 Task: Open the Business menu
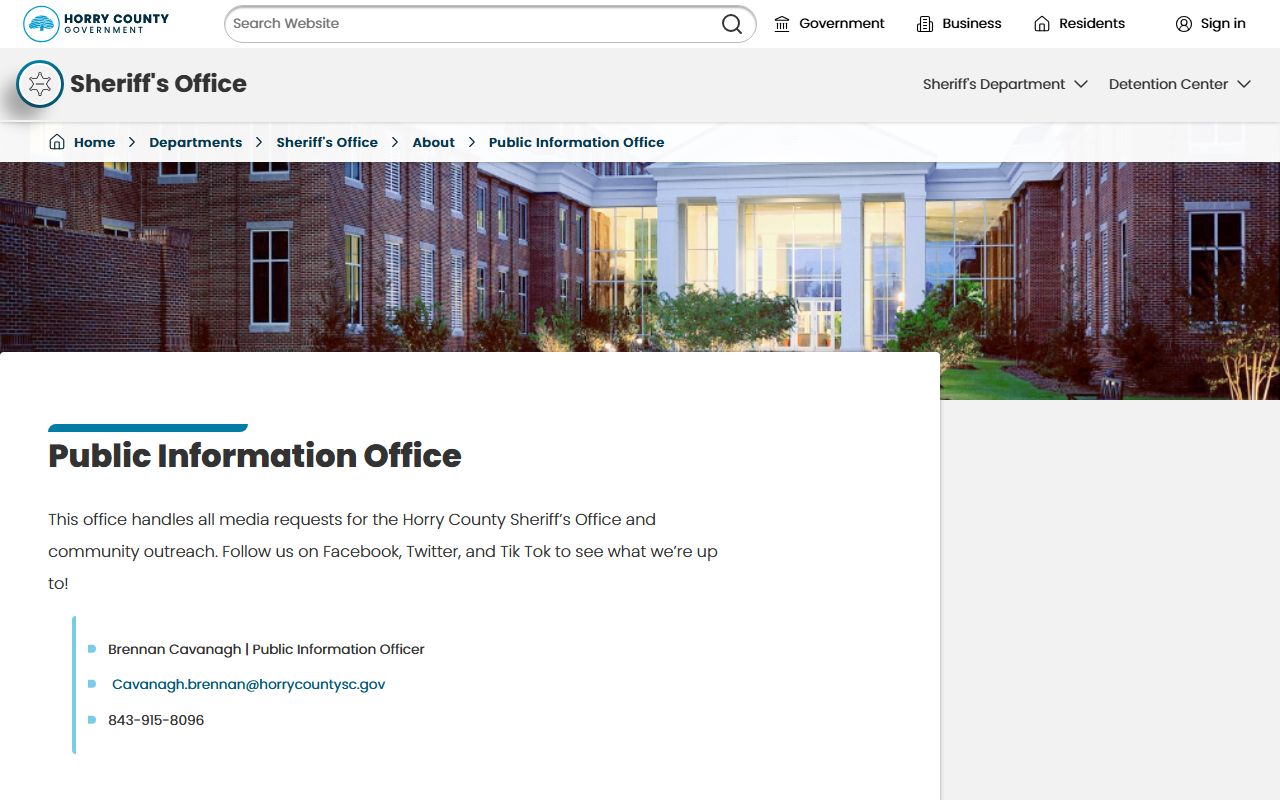click(959, 24)
